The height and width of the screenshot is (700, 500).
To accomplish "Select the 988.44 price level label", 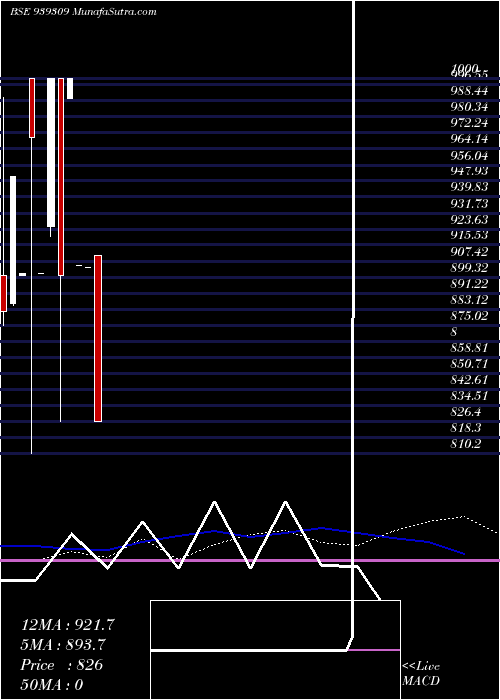I will pos(469,91).
